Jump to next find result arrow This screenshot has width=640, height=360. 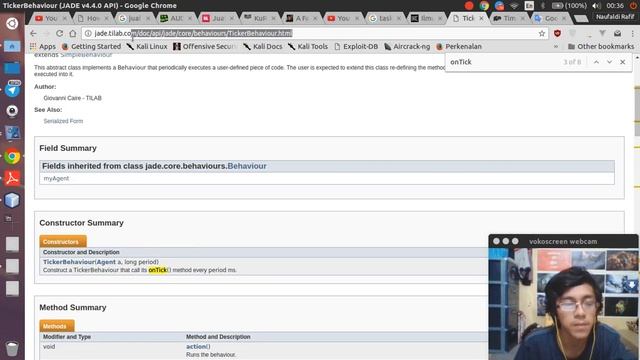pyautogui.click(x=609, y=62)
